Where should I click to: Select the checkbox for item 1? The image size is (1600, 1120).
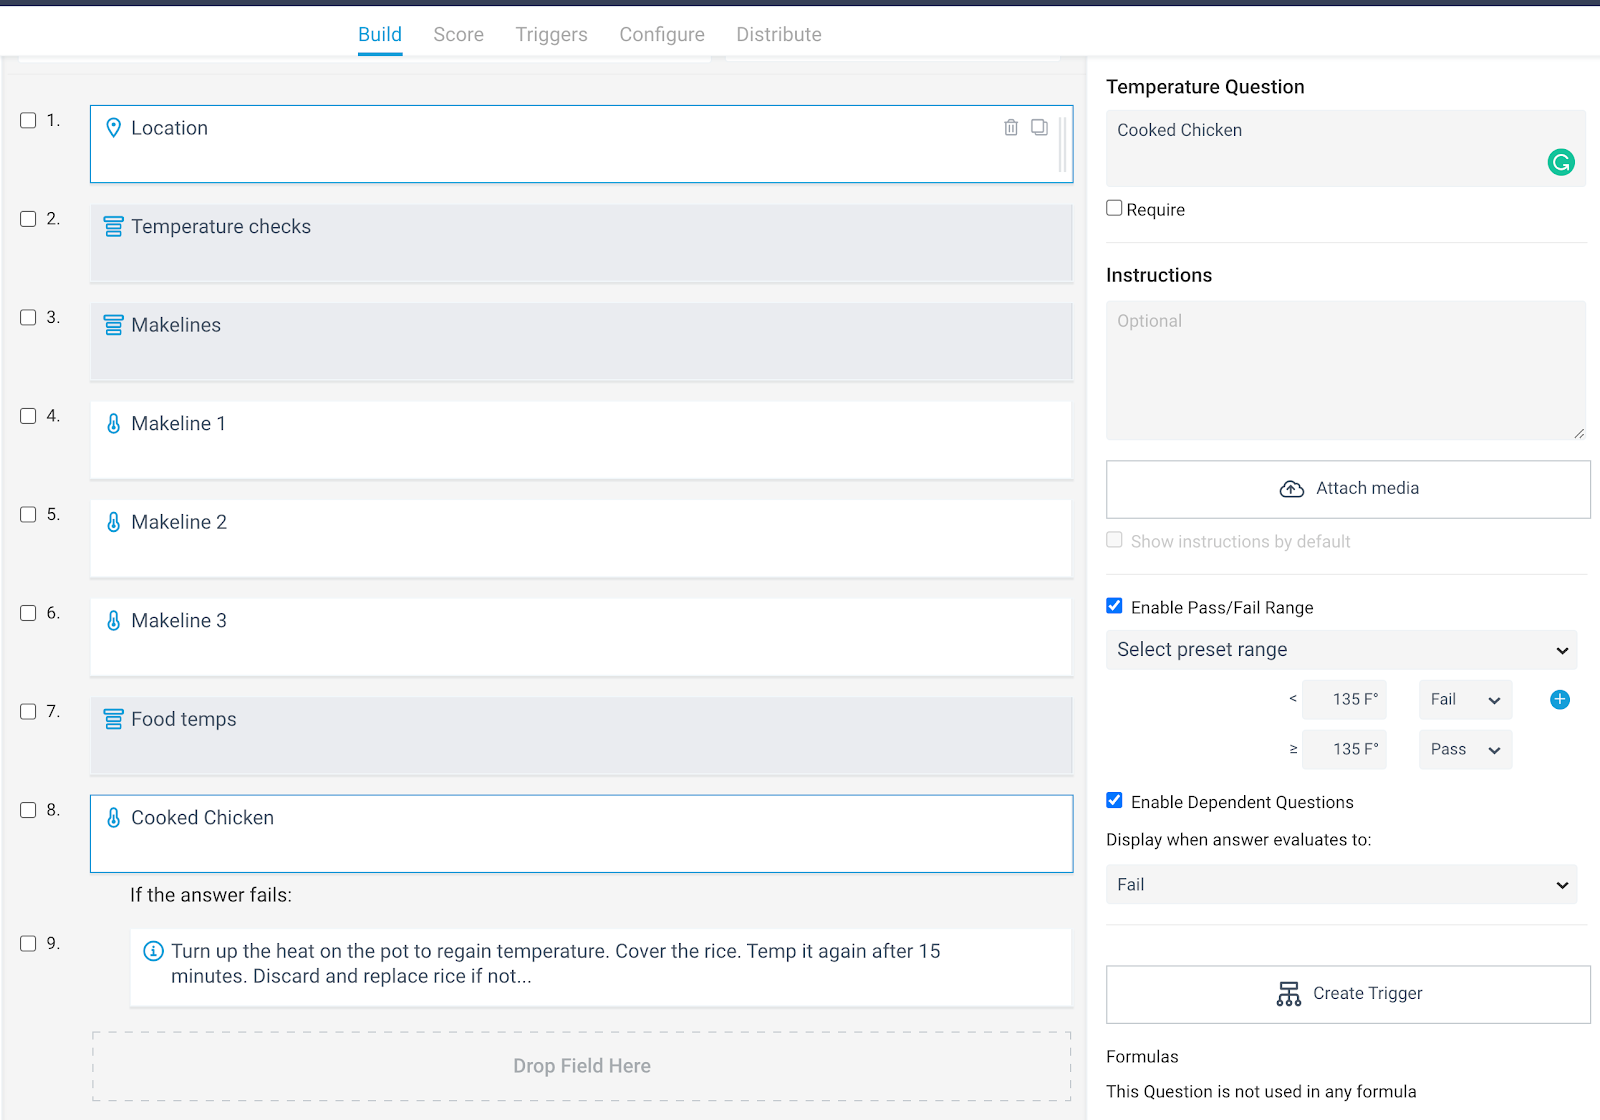point(28,120)
